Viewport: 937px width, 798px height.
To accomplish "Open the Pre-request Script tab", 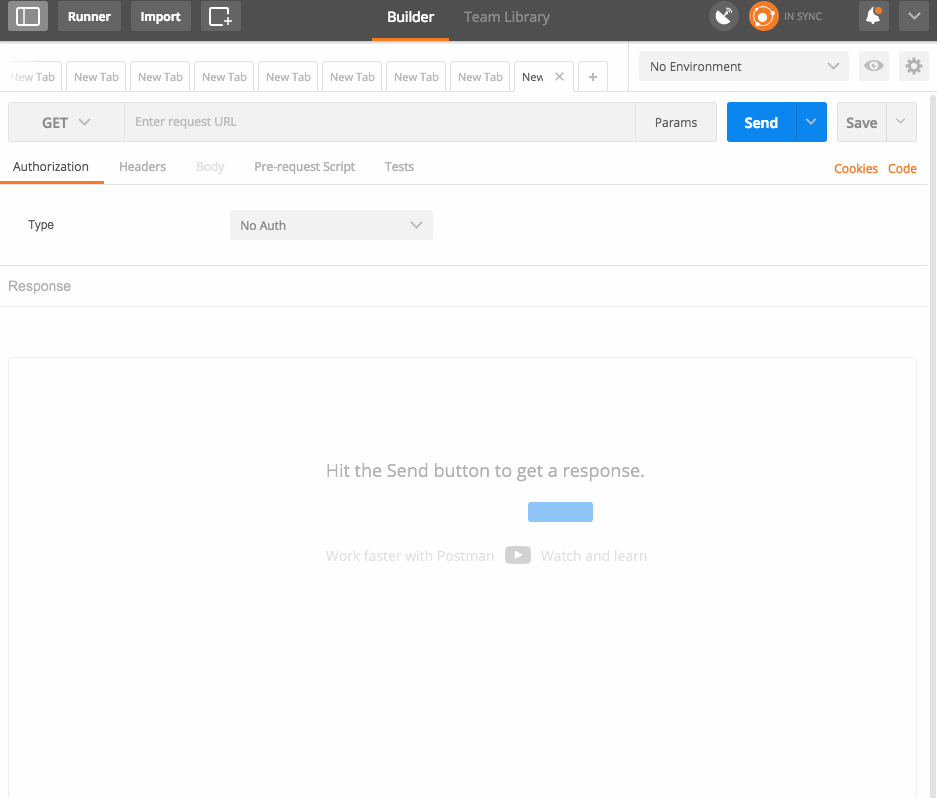I will (x=304, y=167).
